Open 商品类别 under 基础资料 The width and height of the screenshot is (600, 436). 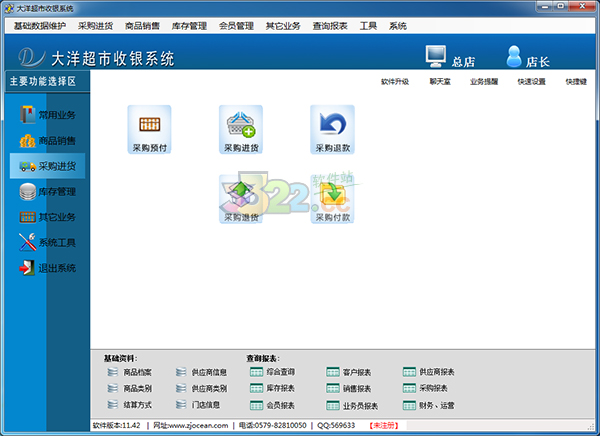(130, 389)
